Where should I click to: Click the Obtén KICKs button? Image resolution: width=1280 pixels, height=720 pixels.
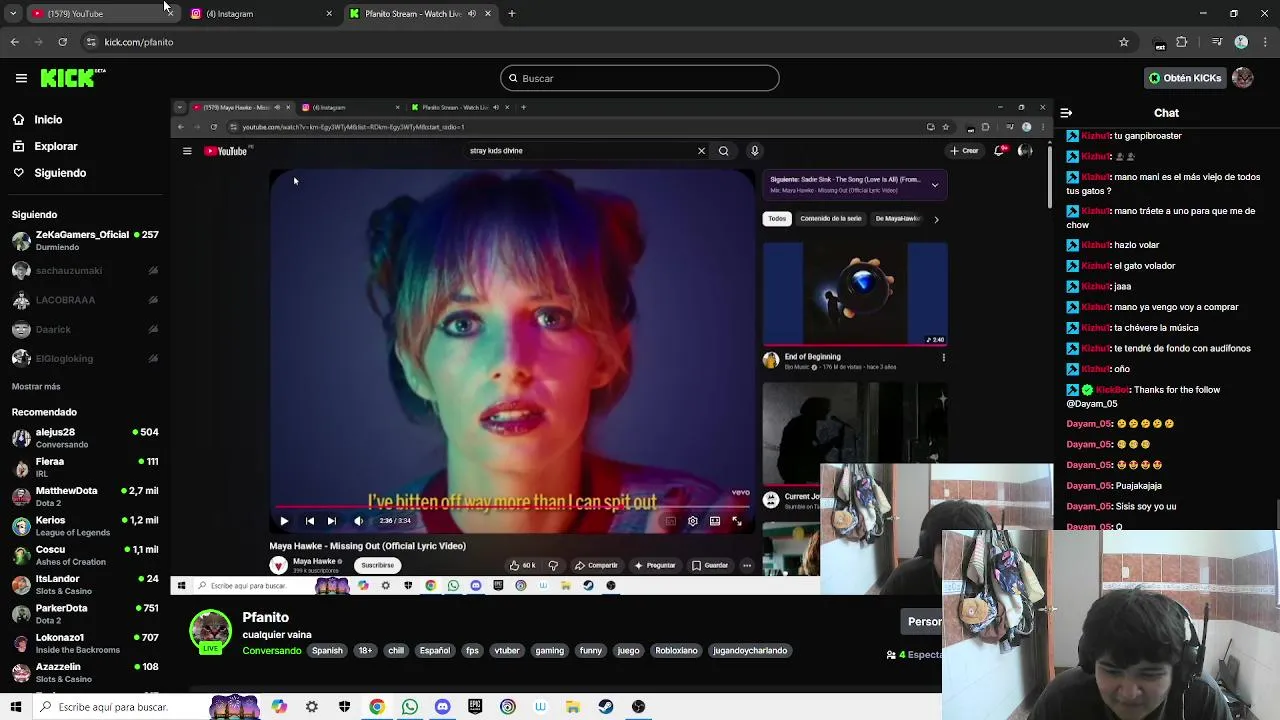pos(1185,78)
